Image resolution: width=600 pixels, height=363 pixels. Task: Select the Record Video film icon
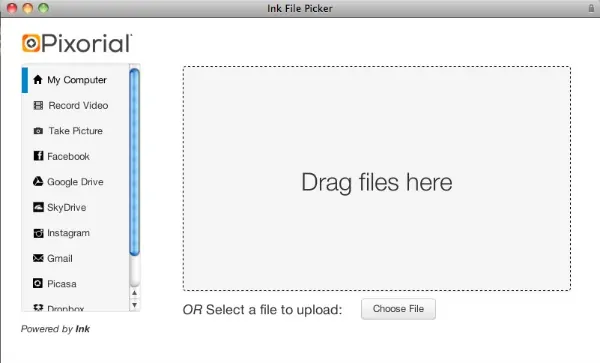click(x=38, y=105)
